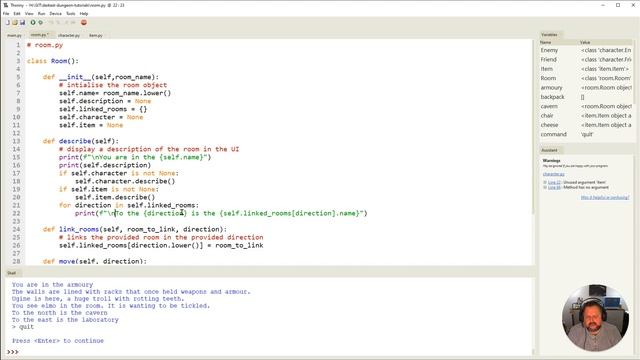Start debugging with the Debug icon
640x360 pixels.
(x=40, y=22)
